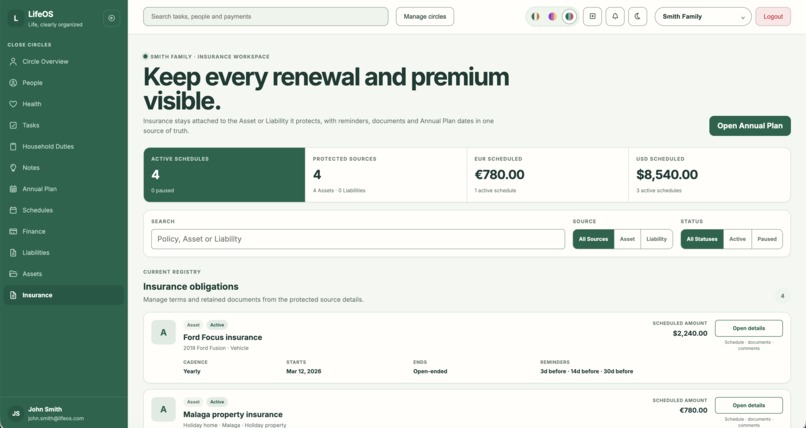
Task: Select the Notes menu label
Action: pyautogui.click(x=31, y=168)
